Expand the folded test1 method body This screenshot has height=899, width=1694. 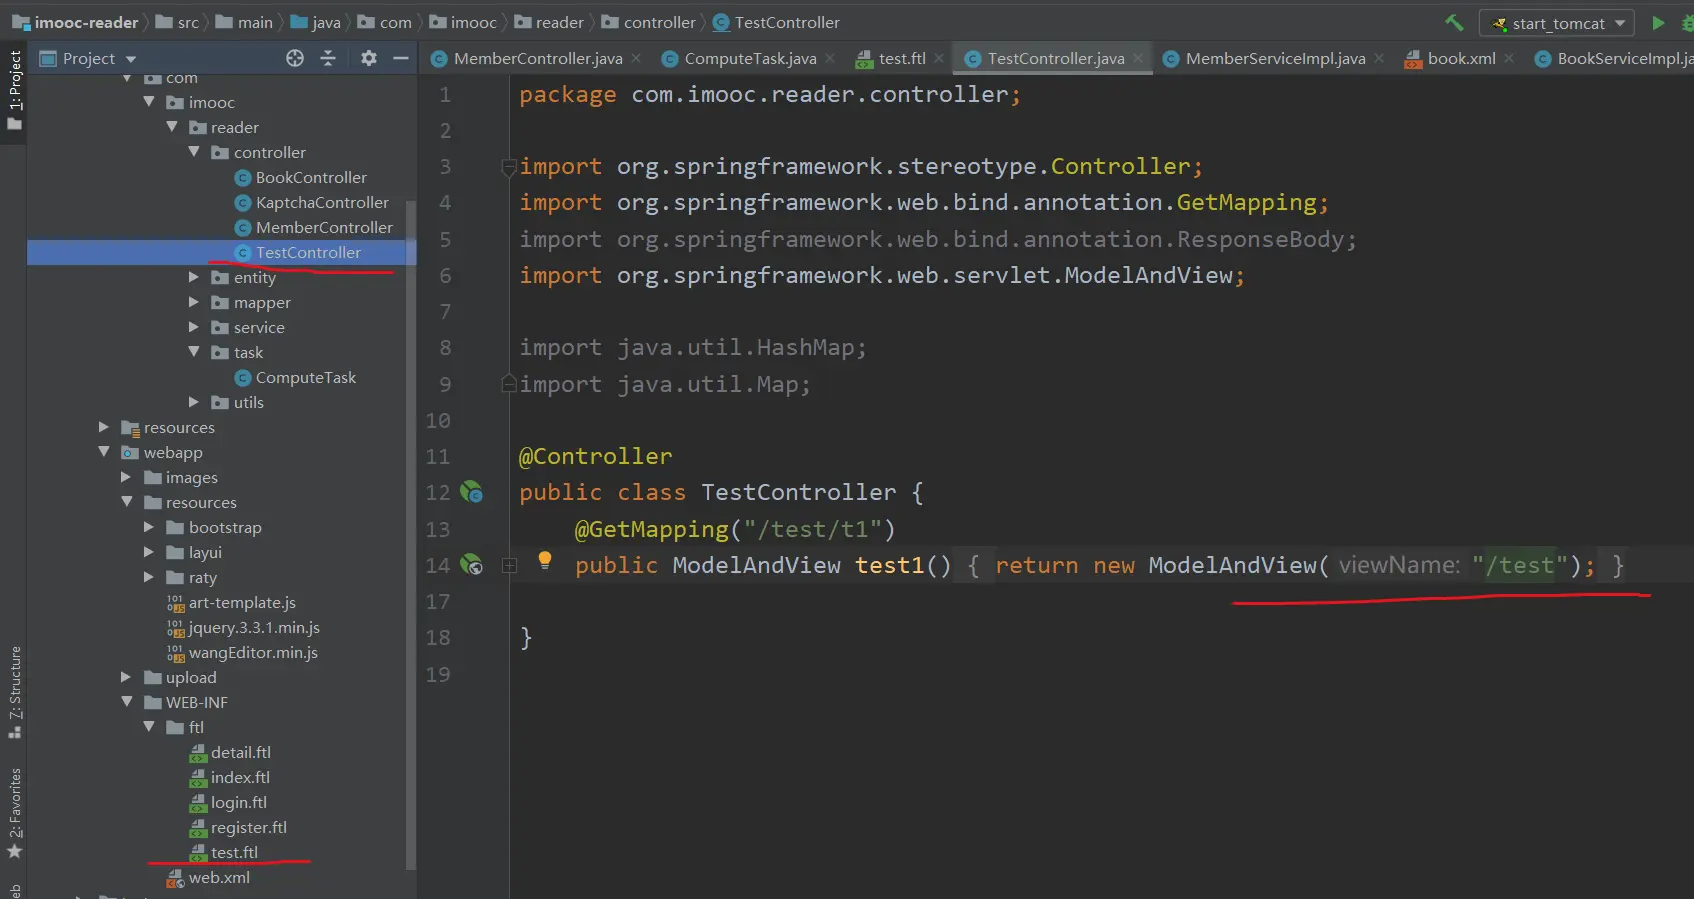pyautogui.click(x=509, y=566)
